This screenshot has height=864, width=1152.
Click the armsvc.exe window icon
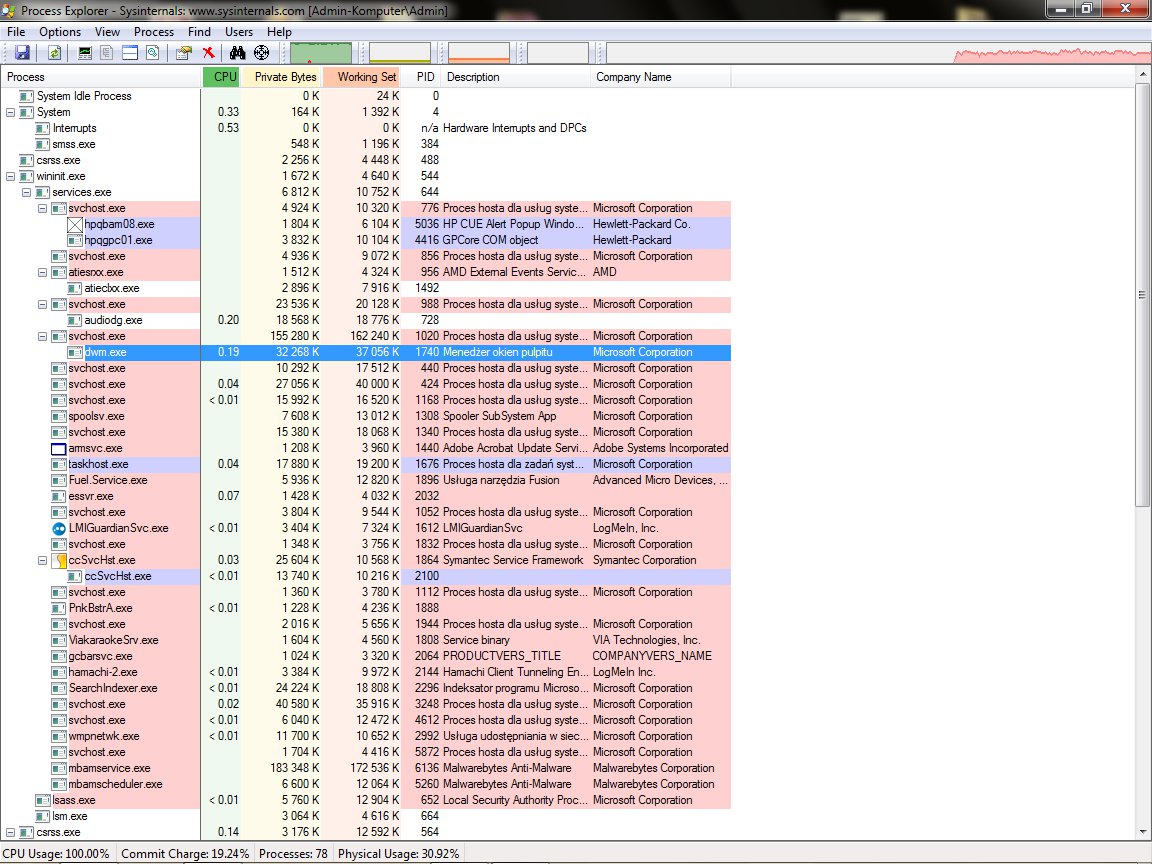click(59, 448)
